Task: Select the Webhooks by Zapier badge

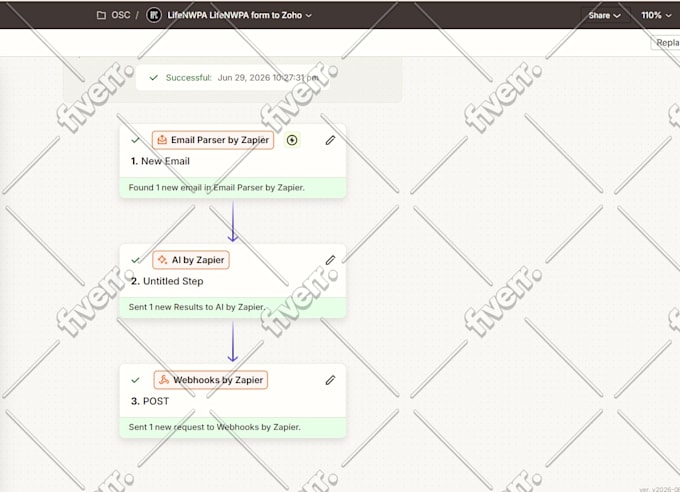Action: tap(211, 380)
